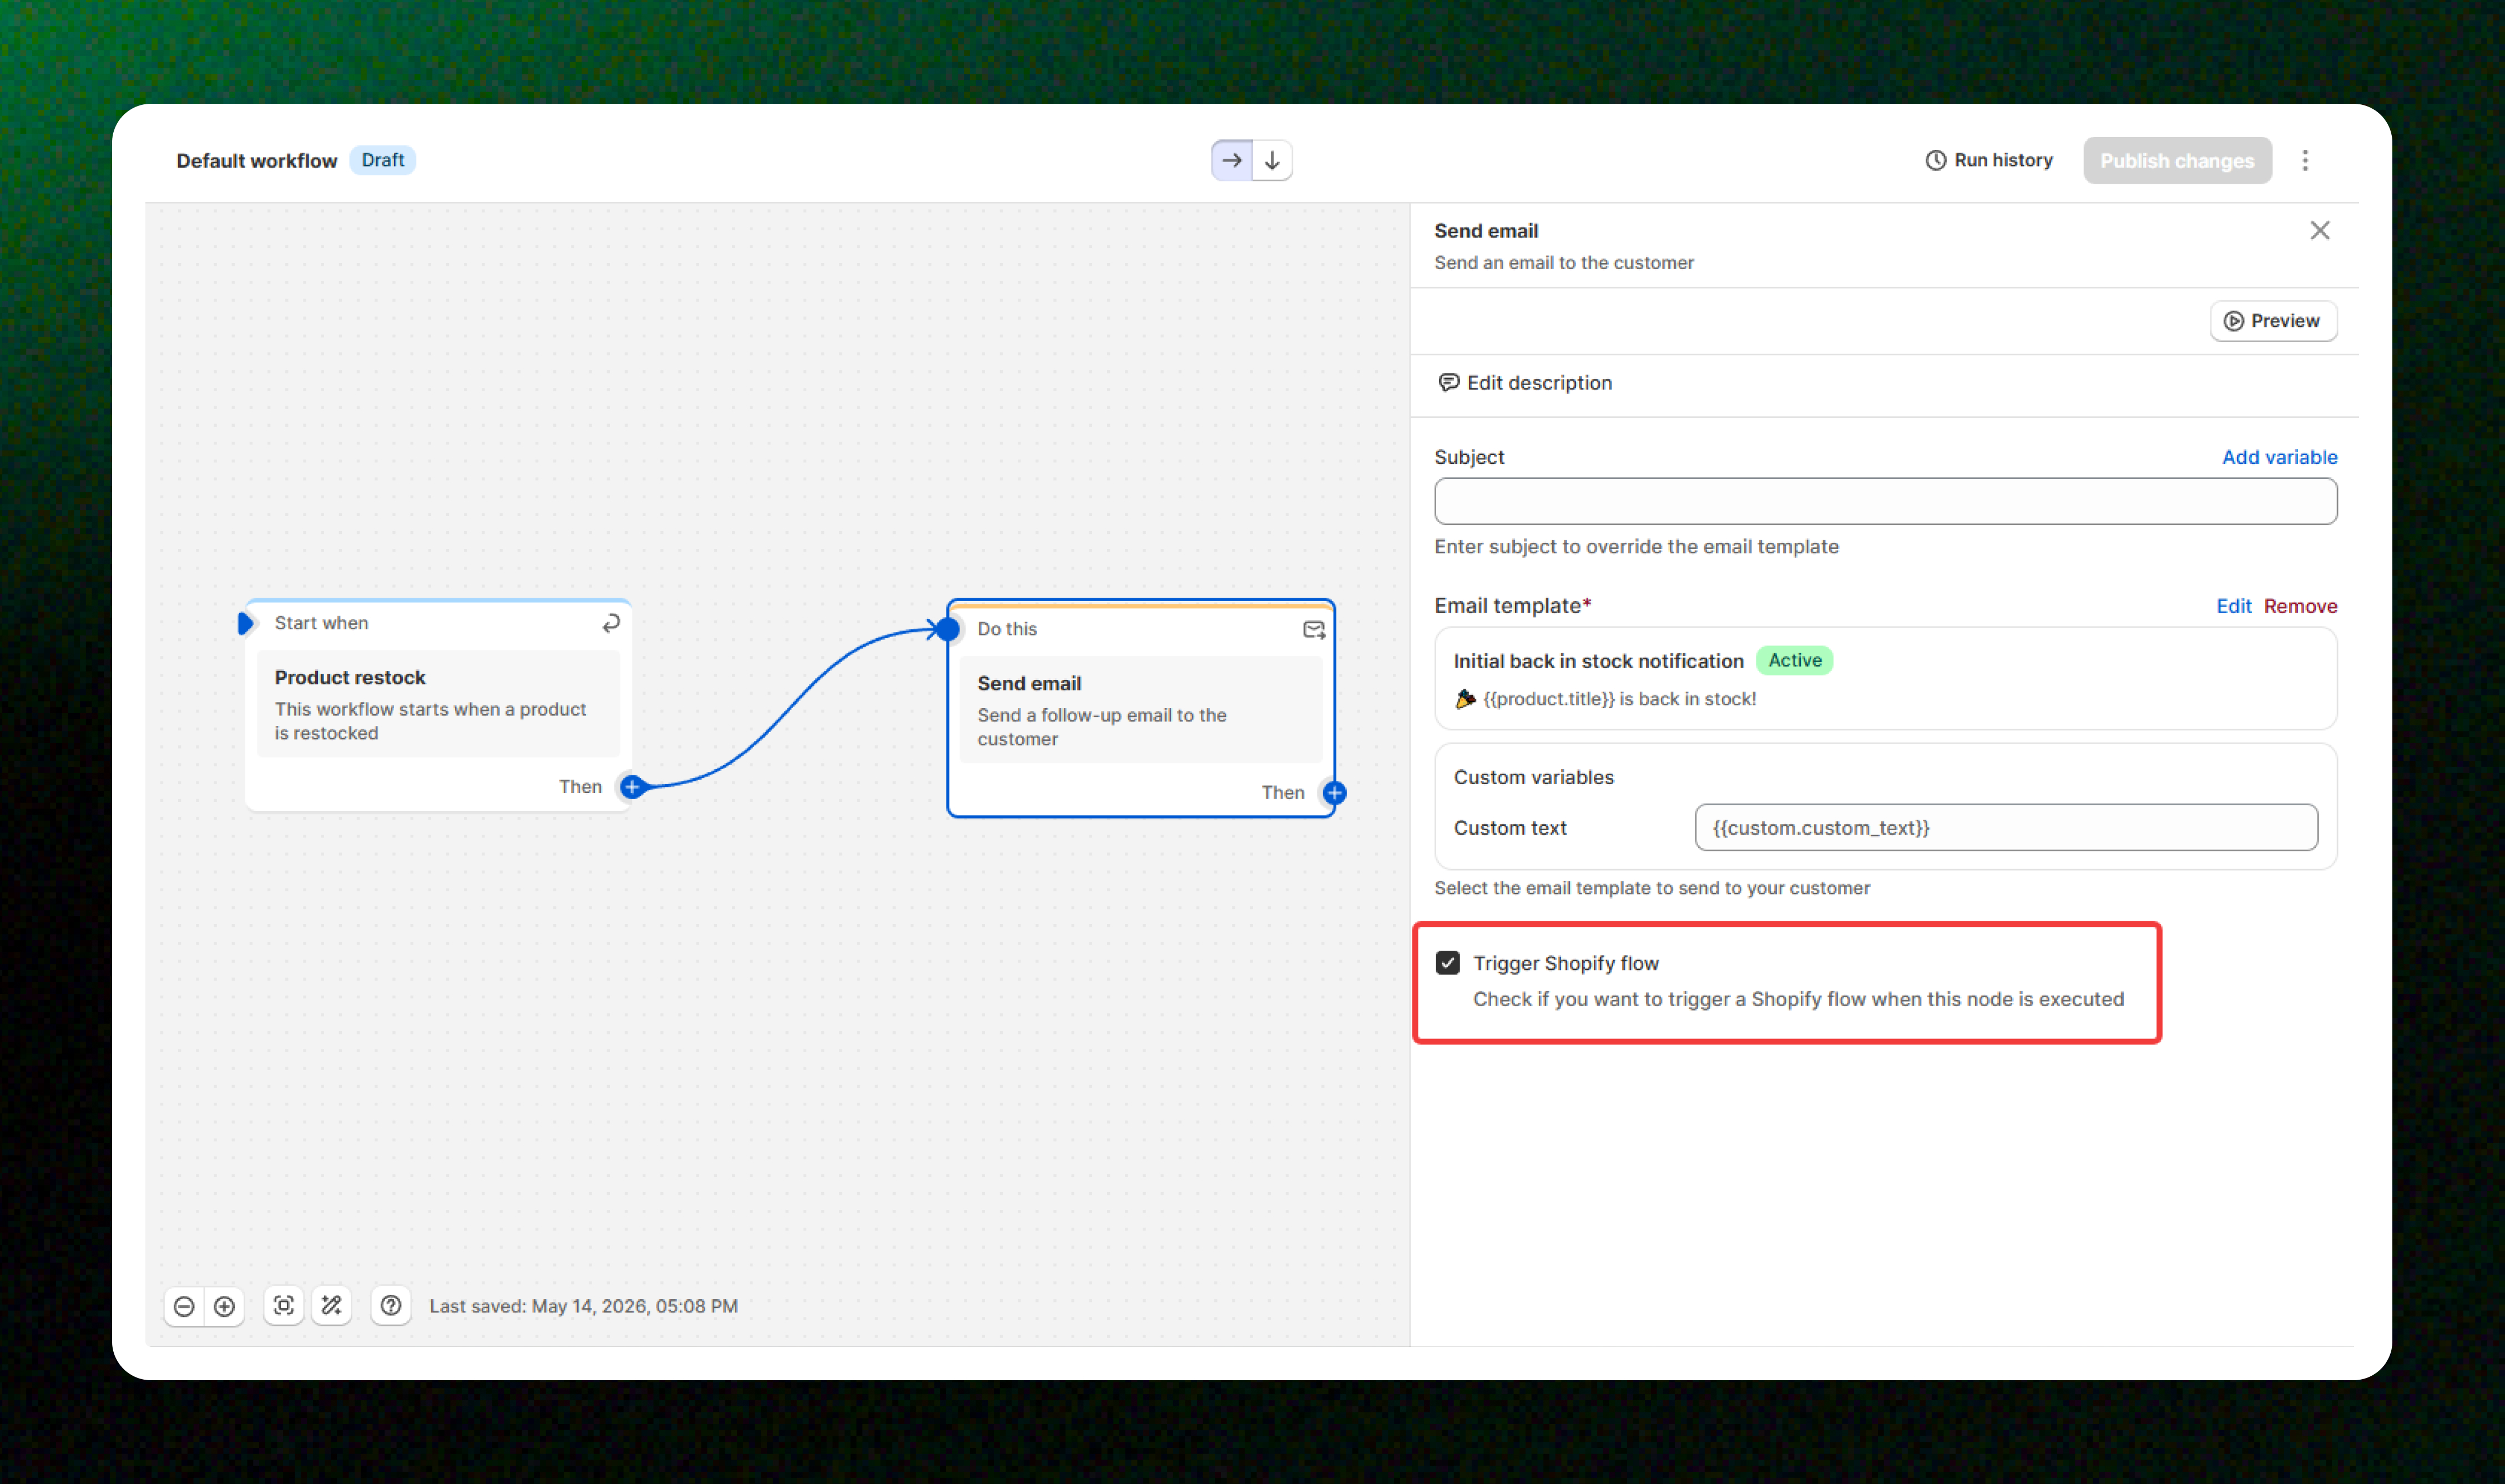Viewport: 2505px width, 1484px height.
Task: Open Run history
Action: tap(1989, 160)
